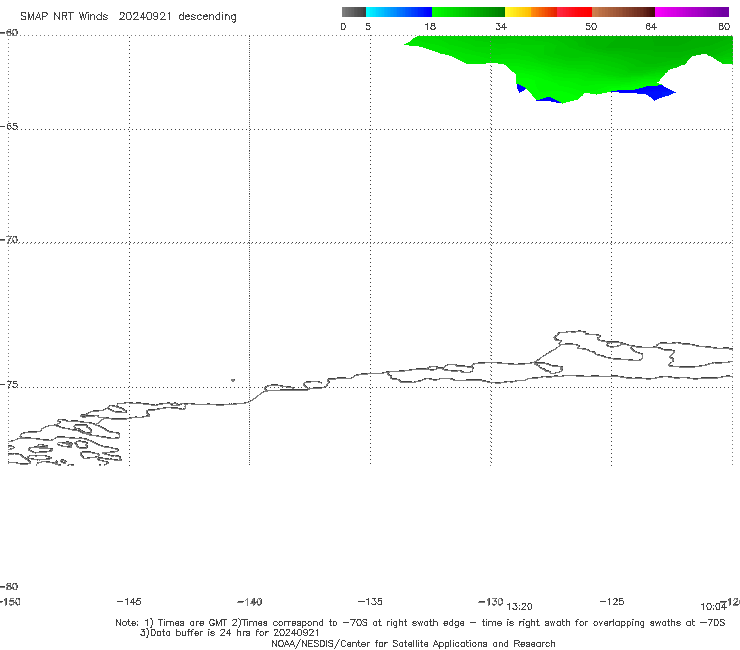This screenshot has width=740, height=650.
Task: Click the 'Data buffer is 24 hrs' note
Action: [x=229, y=633]
